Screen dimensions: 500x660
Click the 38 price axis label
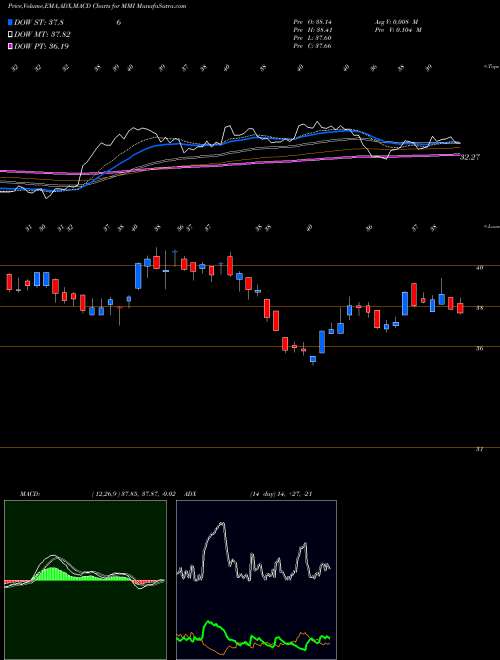(x=480, y=308)
